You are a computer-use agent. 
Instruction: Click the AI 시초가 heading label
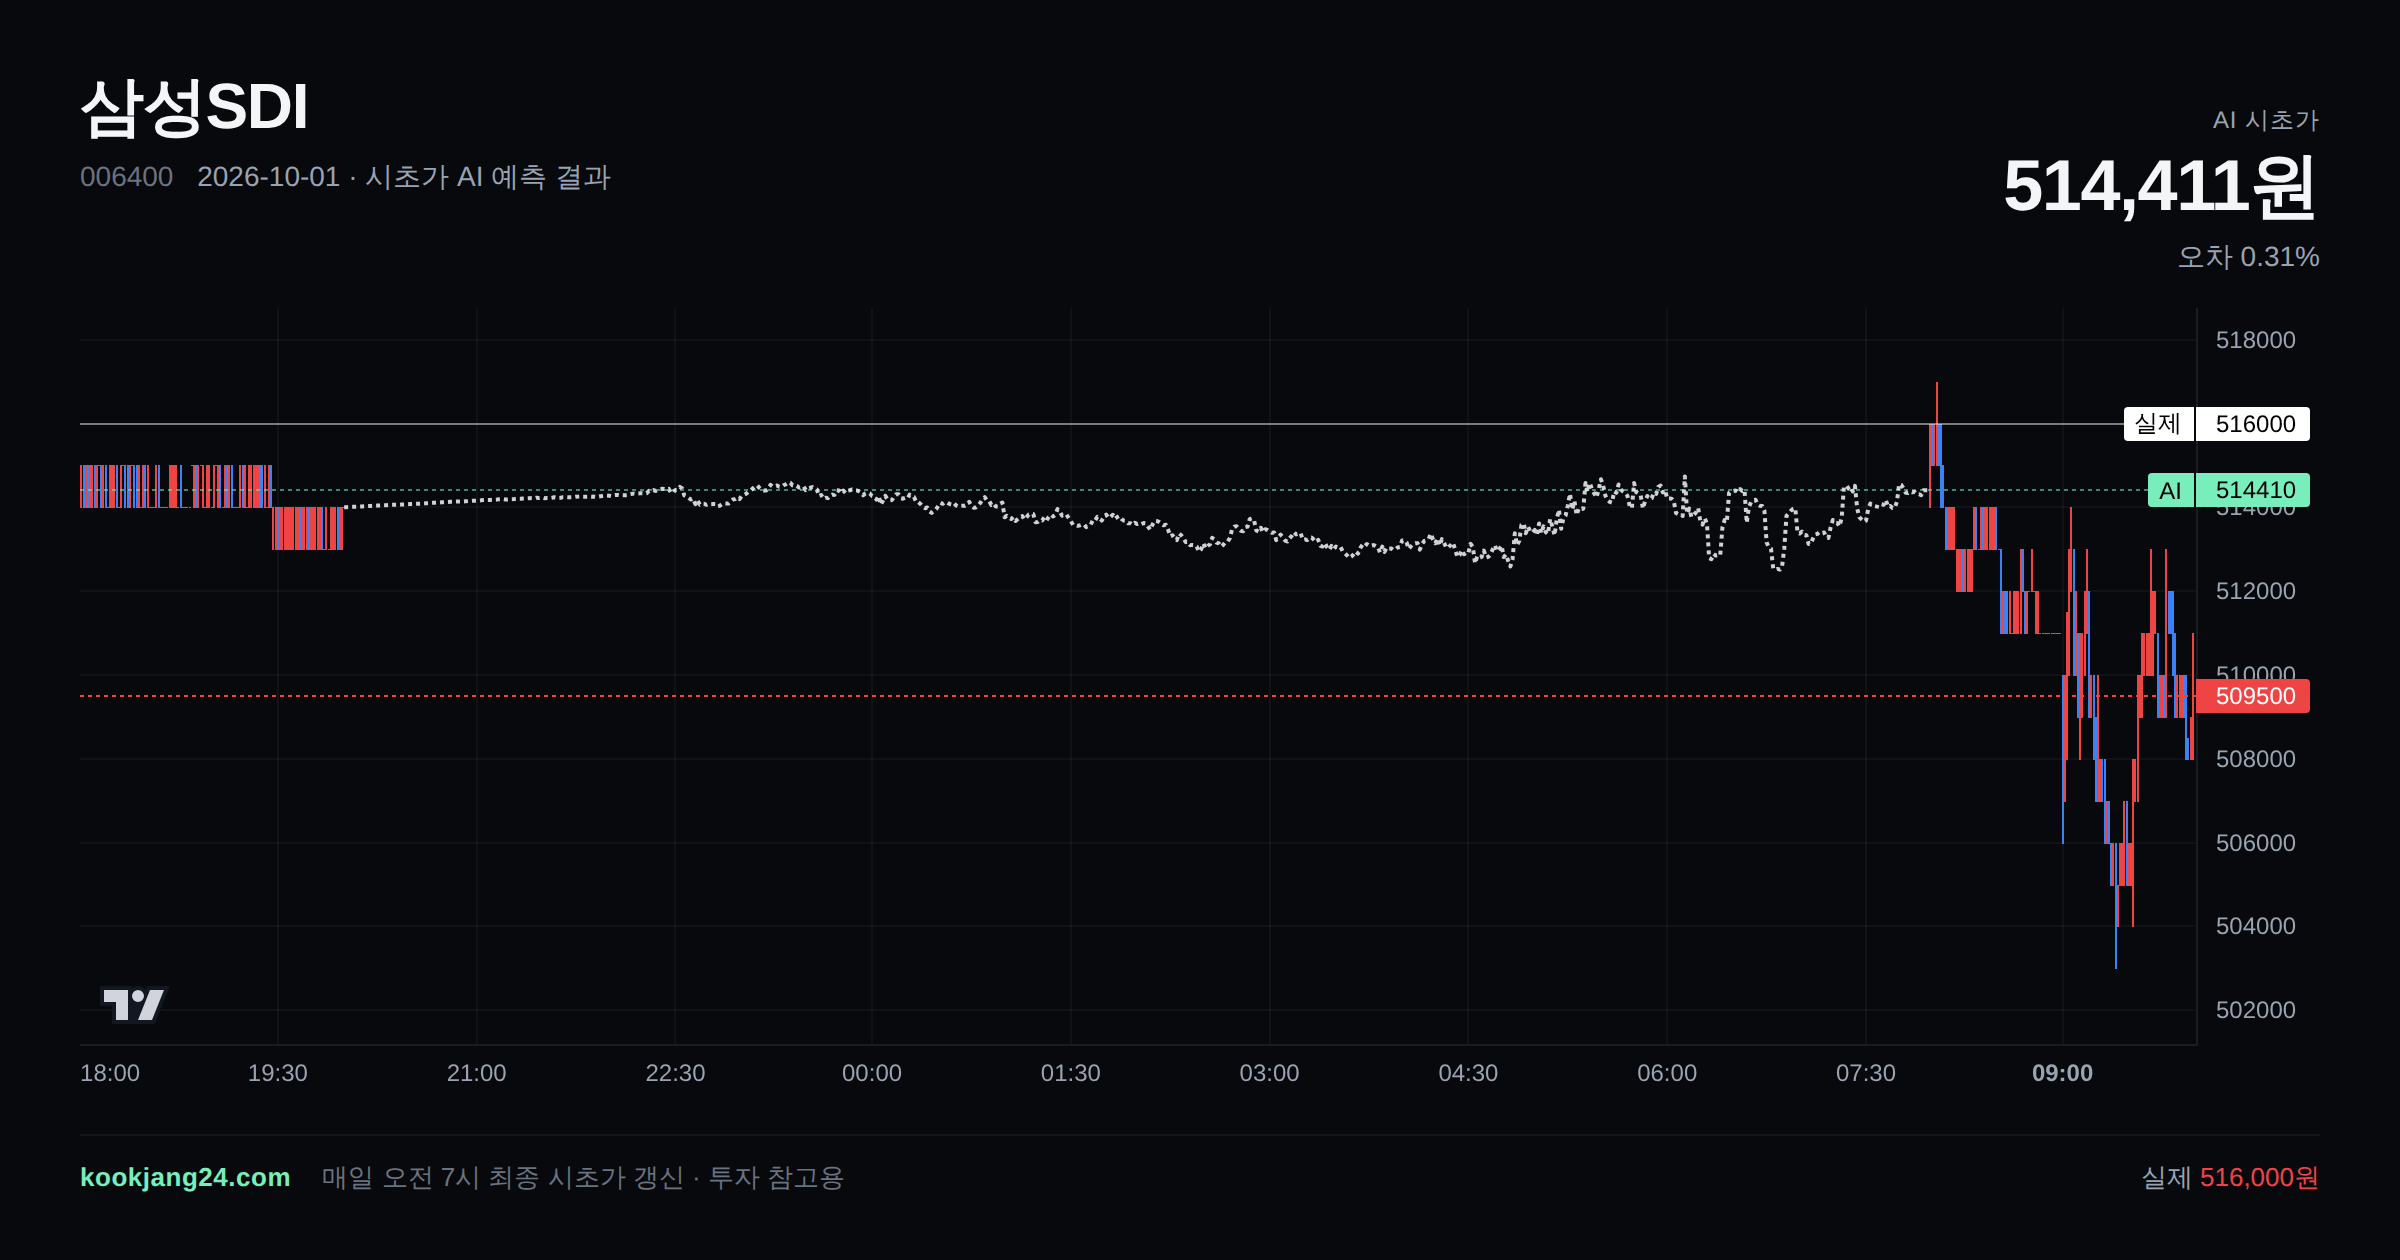(x=2265, y=120)
